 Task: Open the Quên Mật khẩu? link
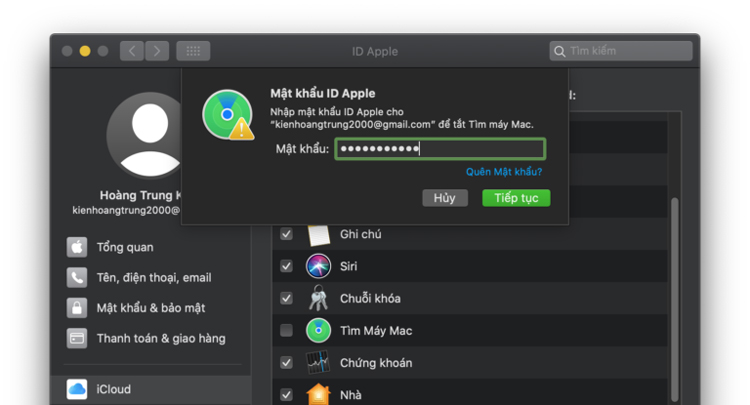click(x=504, y=172)
